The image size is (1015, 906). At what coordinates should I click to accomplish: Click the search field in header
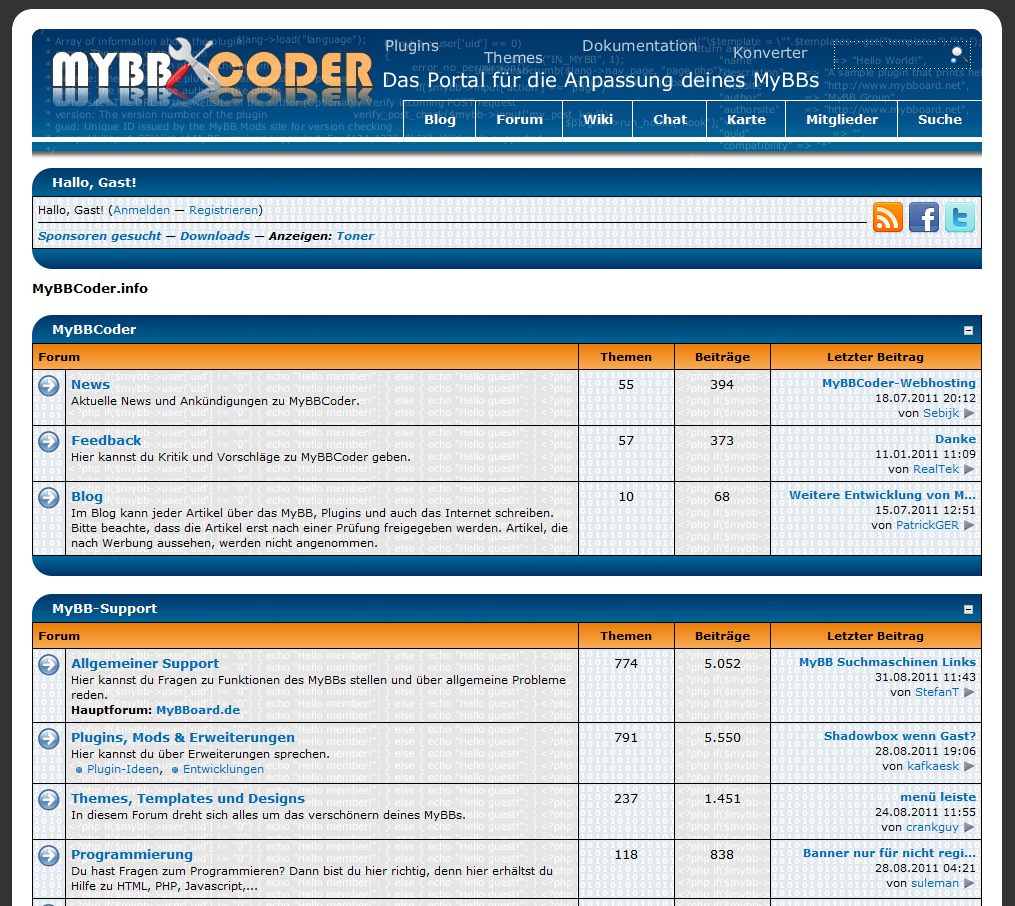(890, 55)
